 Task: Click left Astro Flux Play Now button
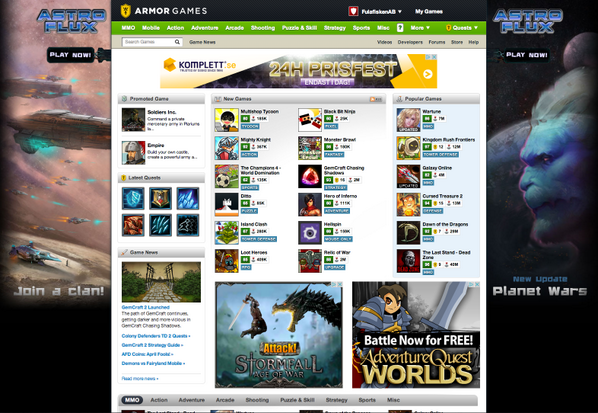point(71,55)
